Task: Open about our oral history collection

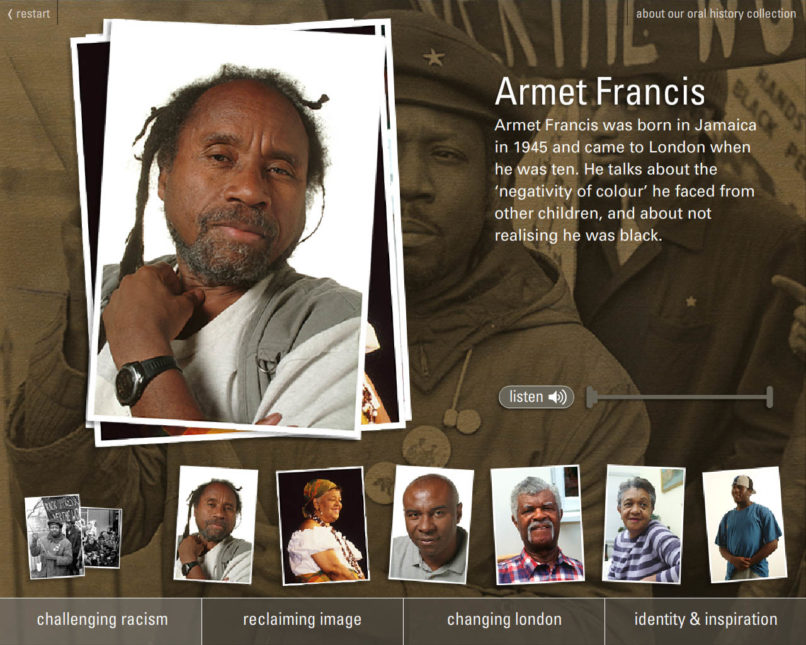Action: (716, 14)
